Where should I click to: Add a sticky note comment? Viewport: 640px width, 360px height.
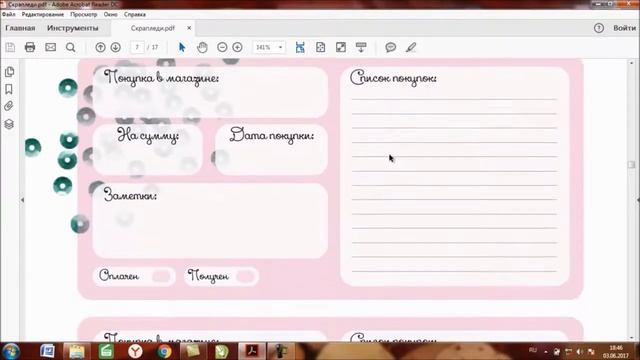tap(391, 47)
